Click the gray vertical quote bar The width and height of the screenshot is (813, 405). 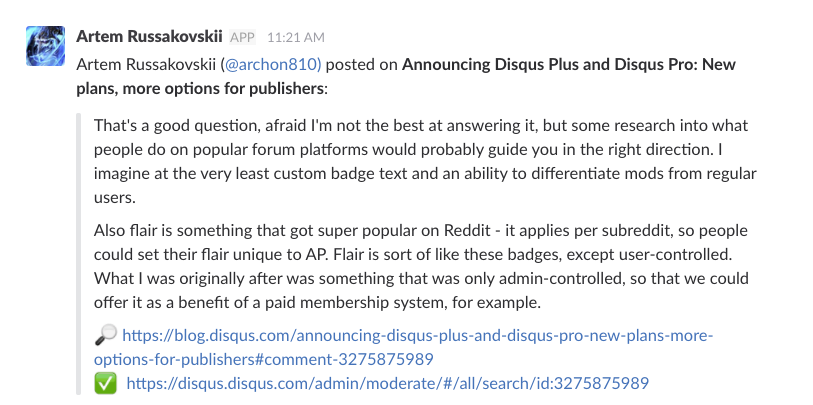79,254
